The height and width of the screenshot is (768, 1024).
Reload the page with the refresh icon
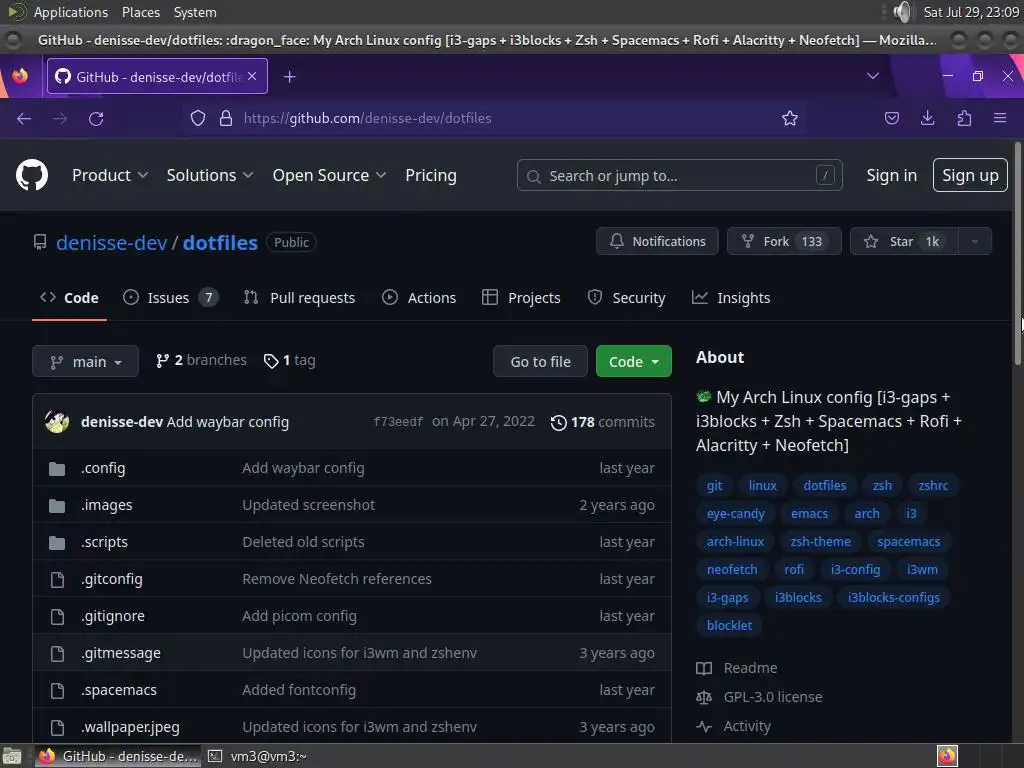click(96, 118)
